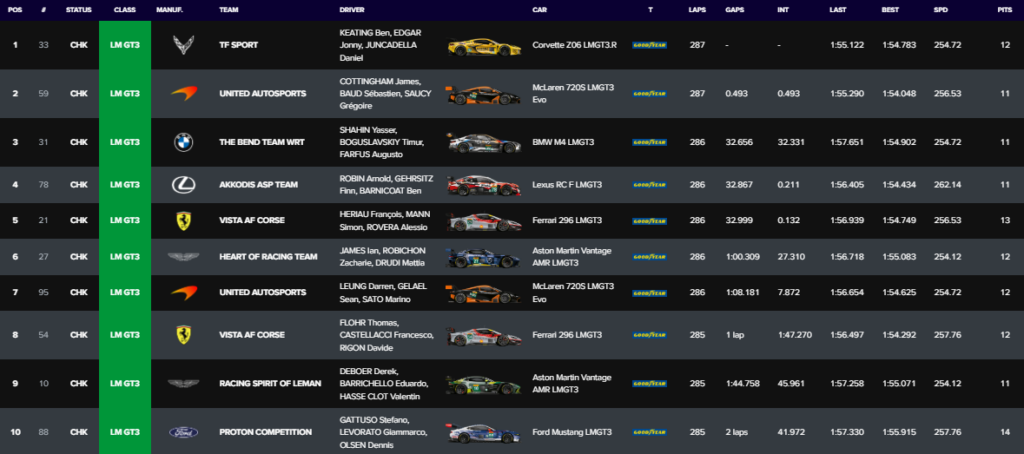Click Goodyear logo in Heart of Racing row
Viewport: 1024px width, 454px height.
tap(649, 257)
